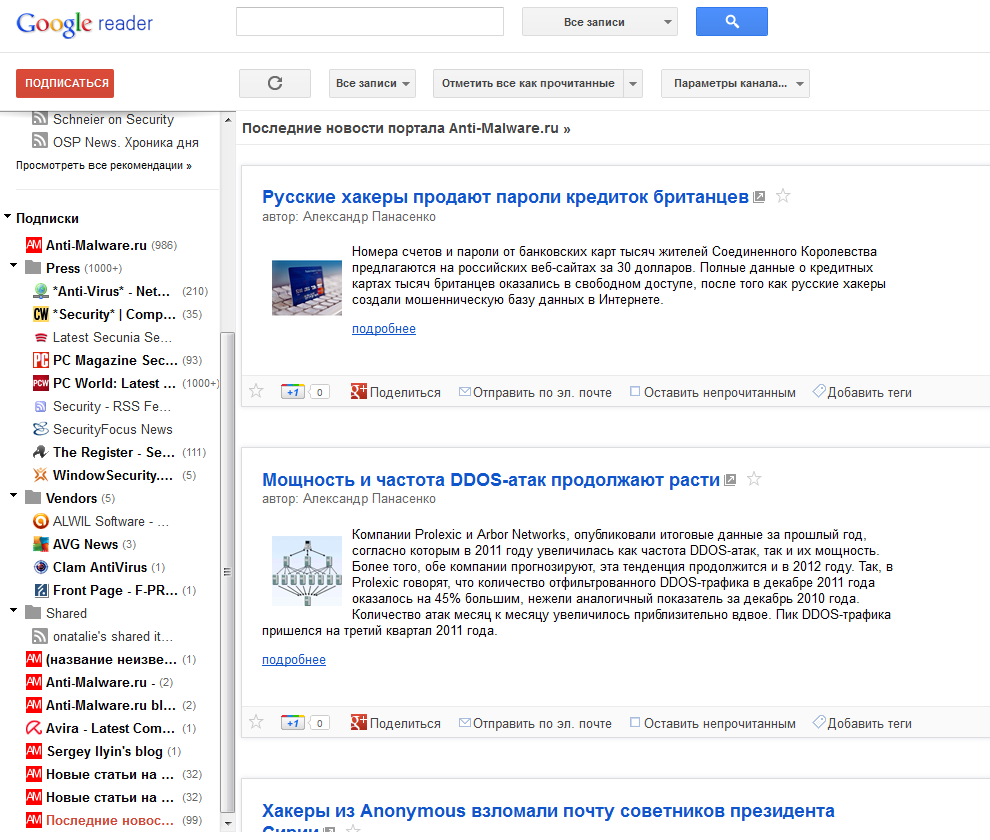Check 'Оставить непрочитанным' on DDOS article
The image size is (990, 840).
pos(635,723)
